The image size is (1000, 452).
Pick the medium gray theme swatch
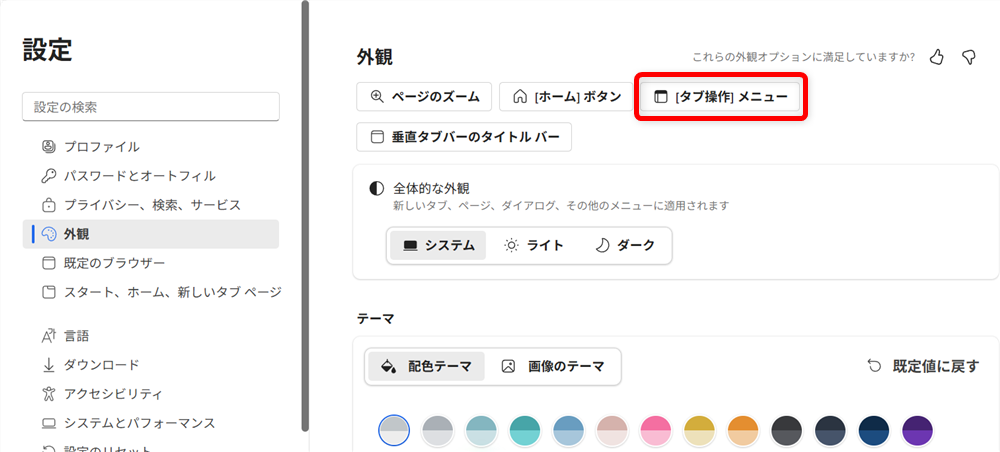click(438, 431)
